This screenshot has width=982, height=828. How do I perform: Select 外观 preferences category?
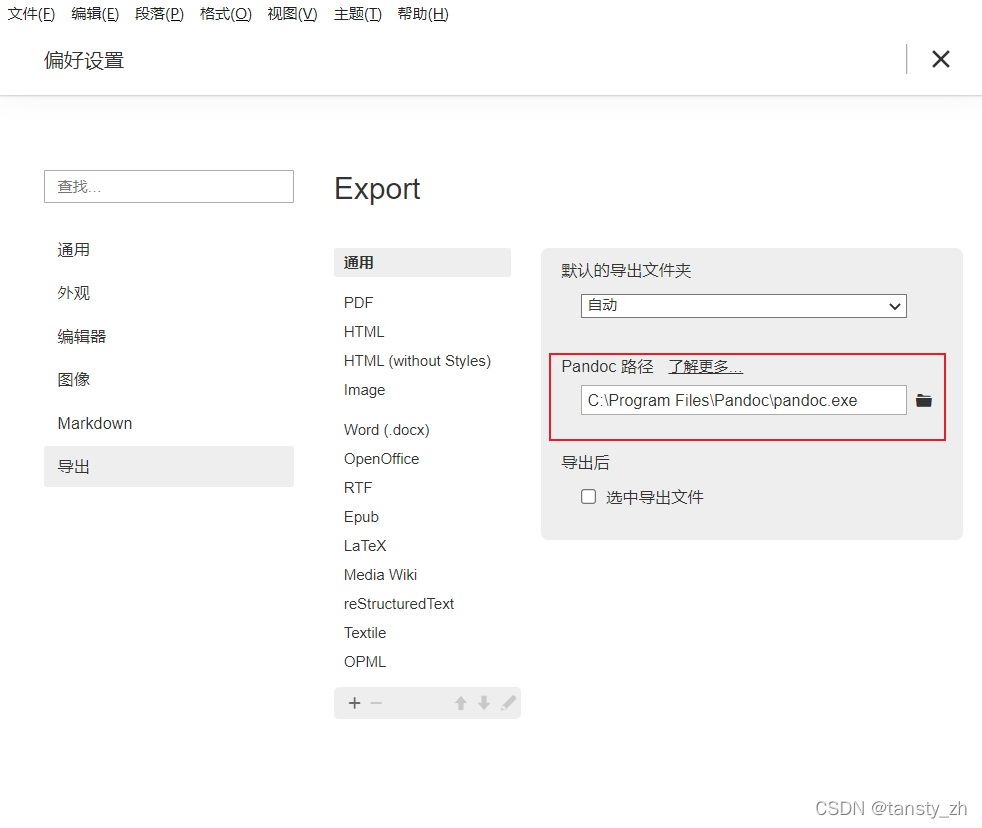[169, 293]
